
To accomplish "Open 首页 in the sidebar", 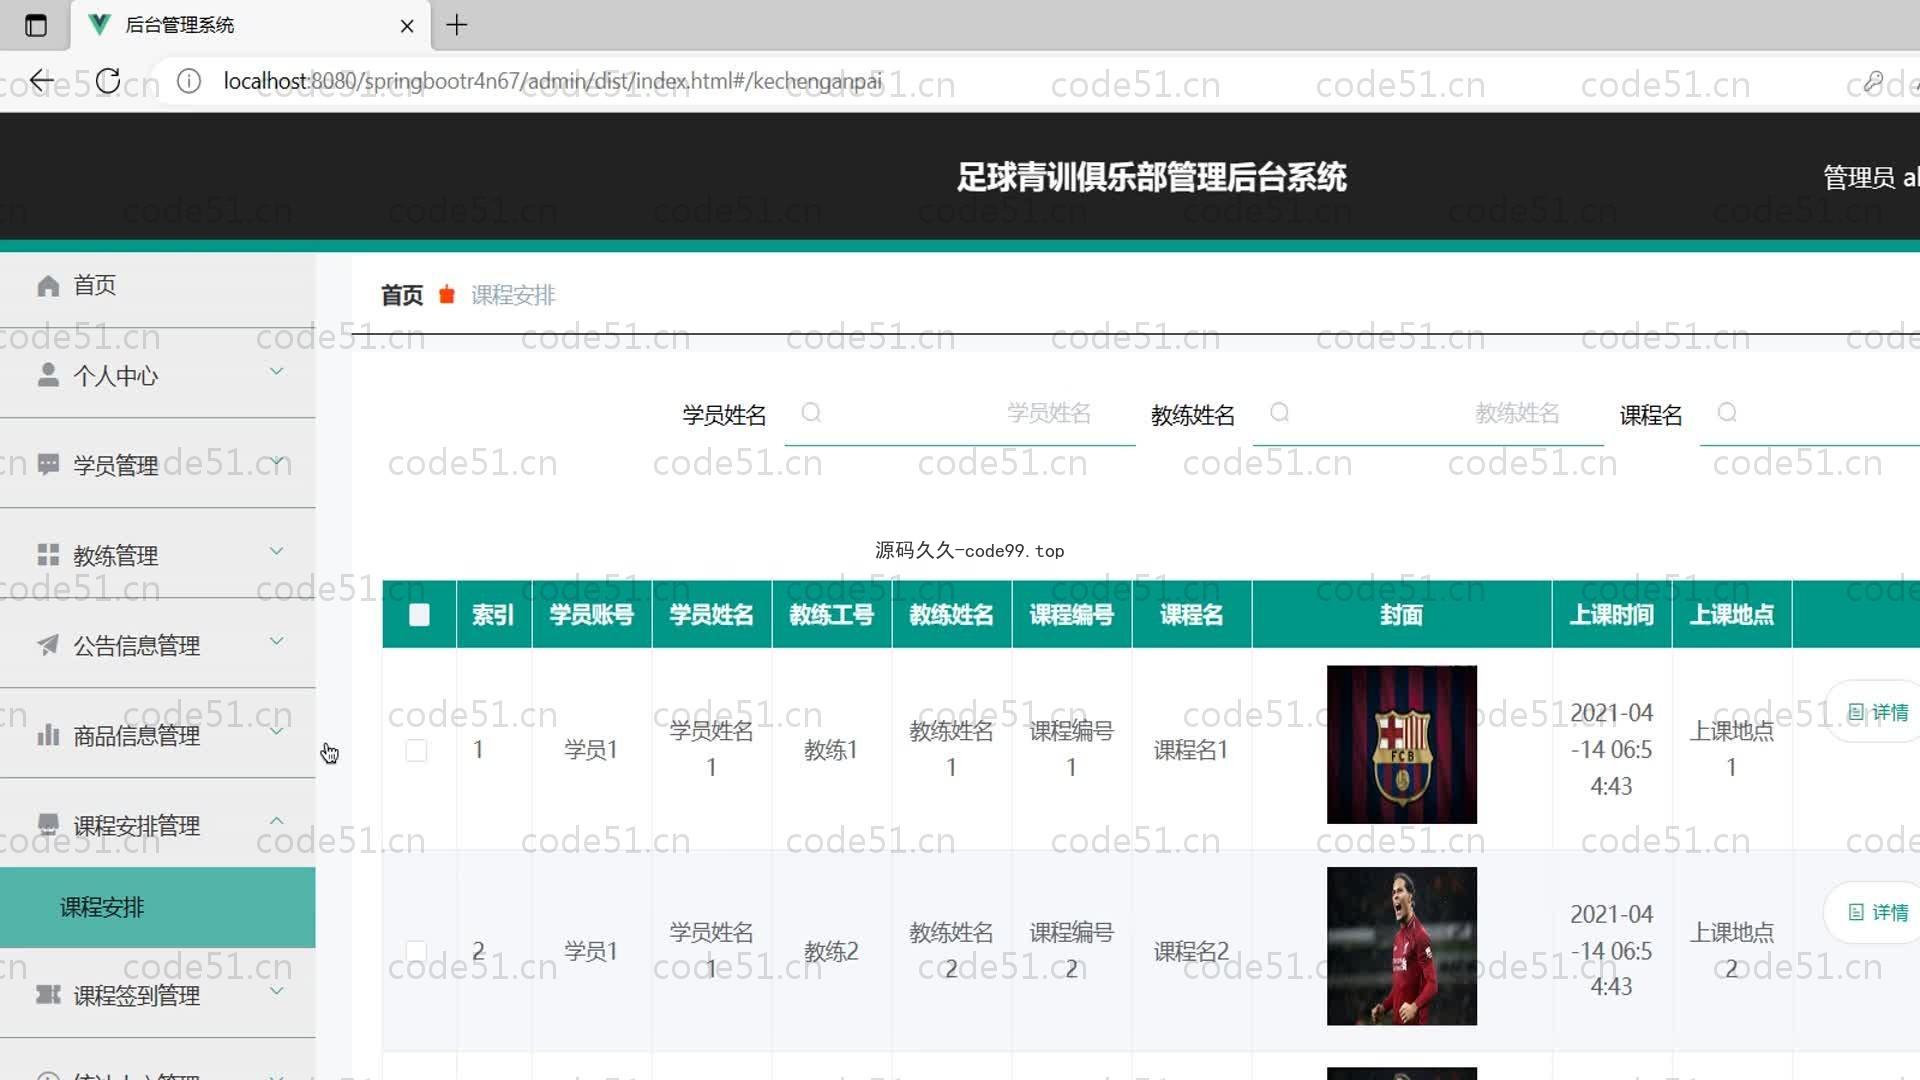I will point(158,286).
